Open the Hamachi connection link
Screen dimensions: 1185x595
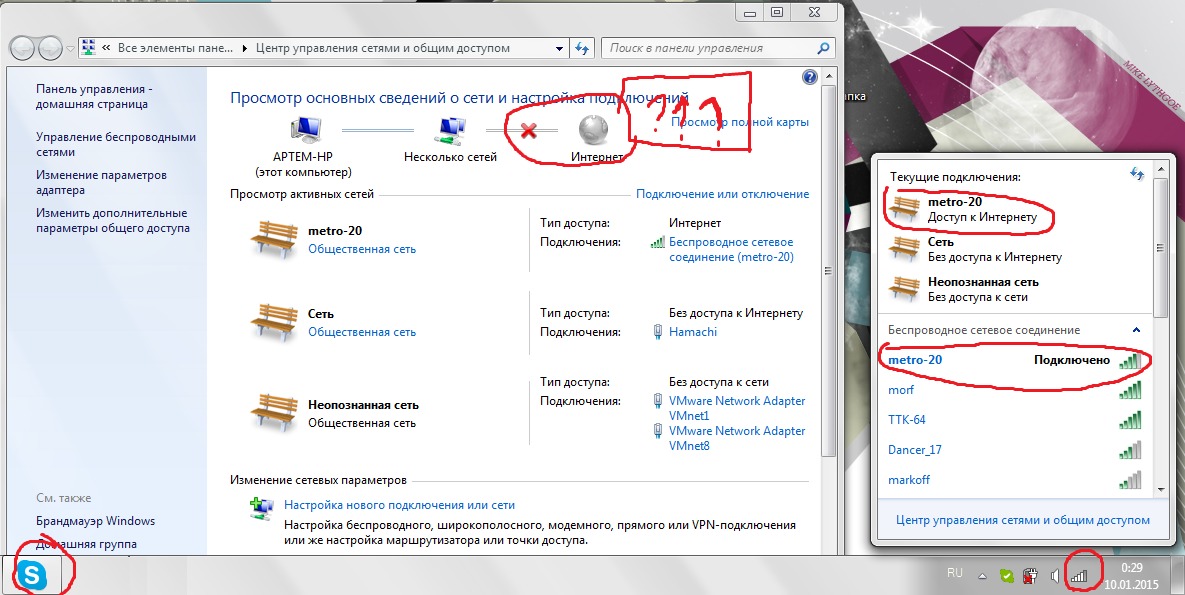(693, 332)
